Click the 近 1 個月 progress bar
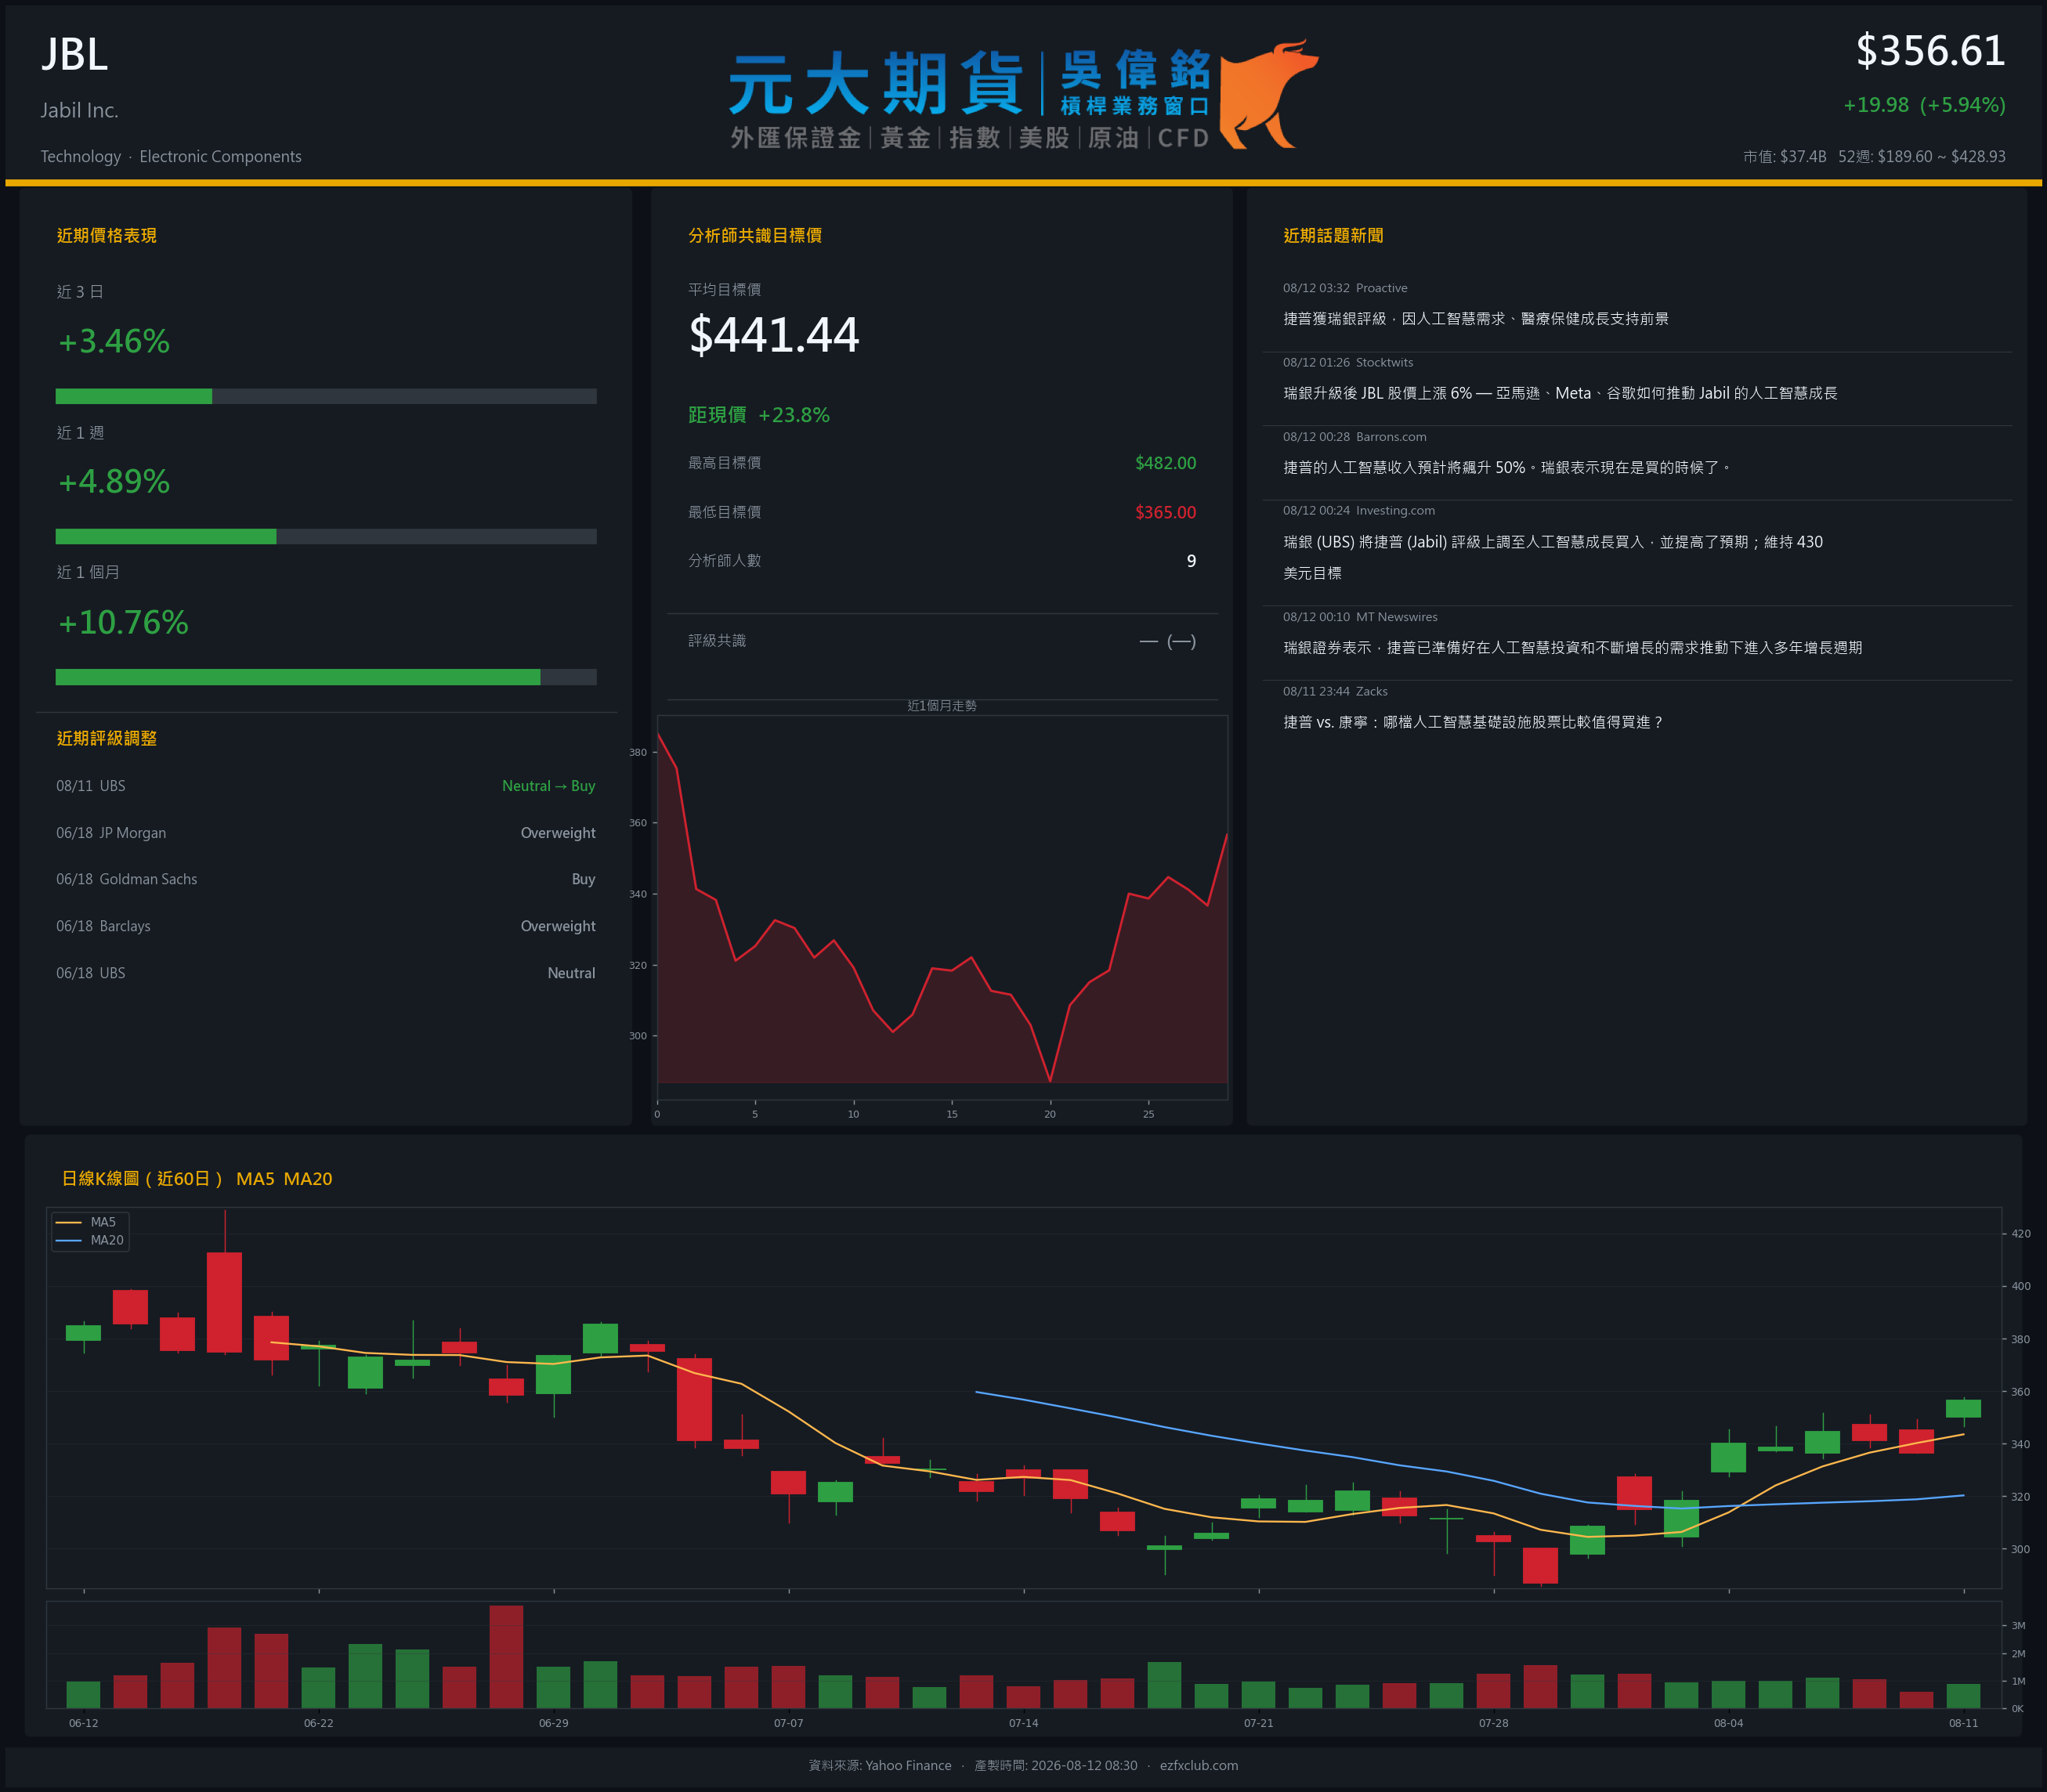 [x=326, y=677]
